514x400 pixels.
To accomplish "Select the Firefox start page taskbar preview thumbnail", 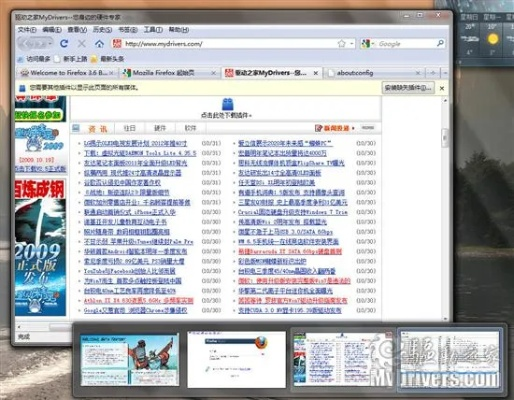I will point(236,359).
